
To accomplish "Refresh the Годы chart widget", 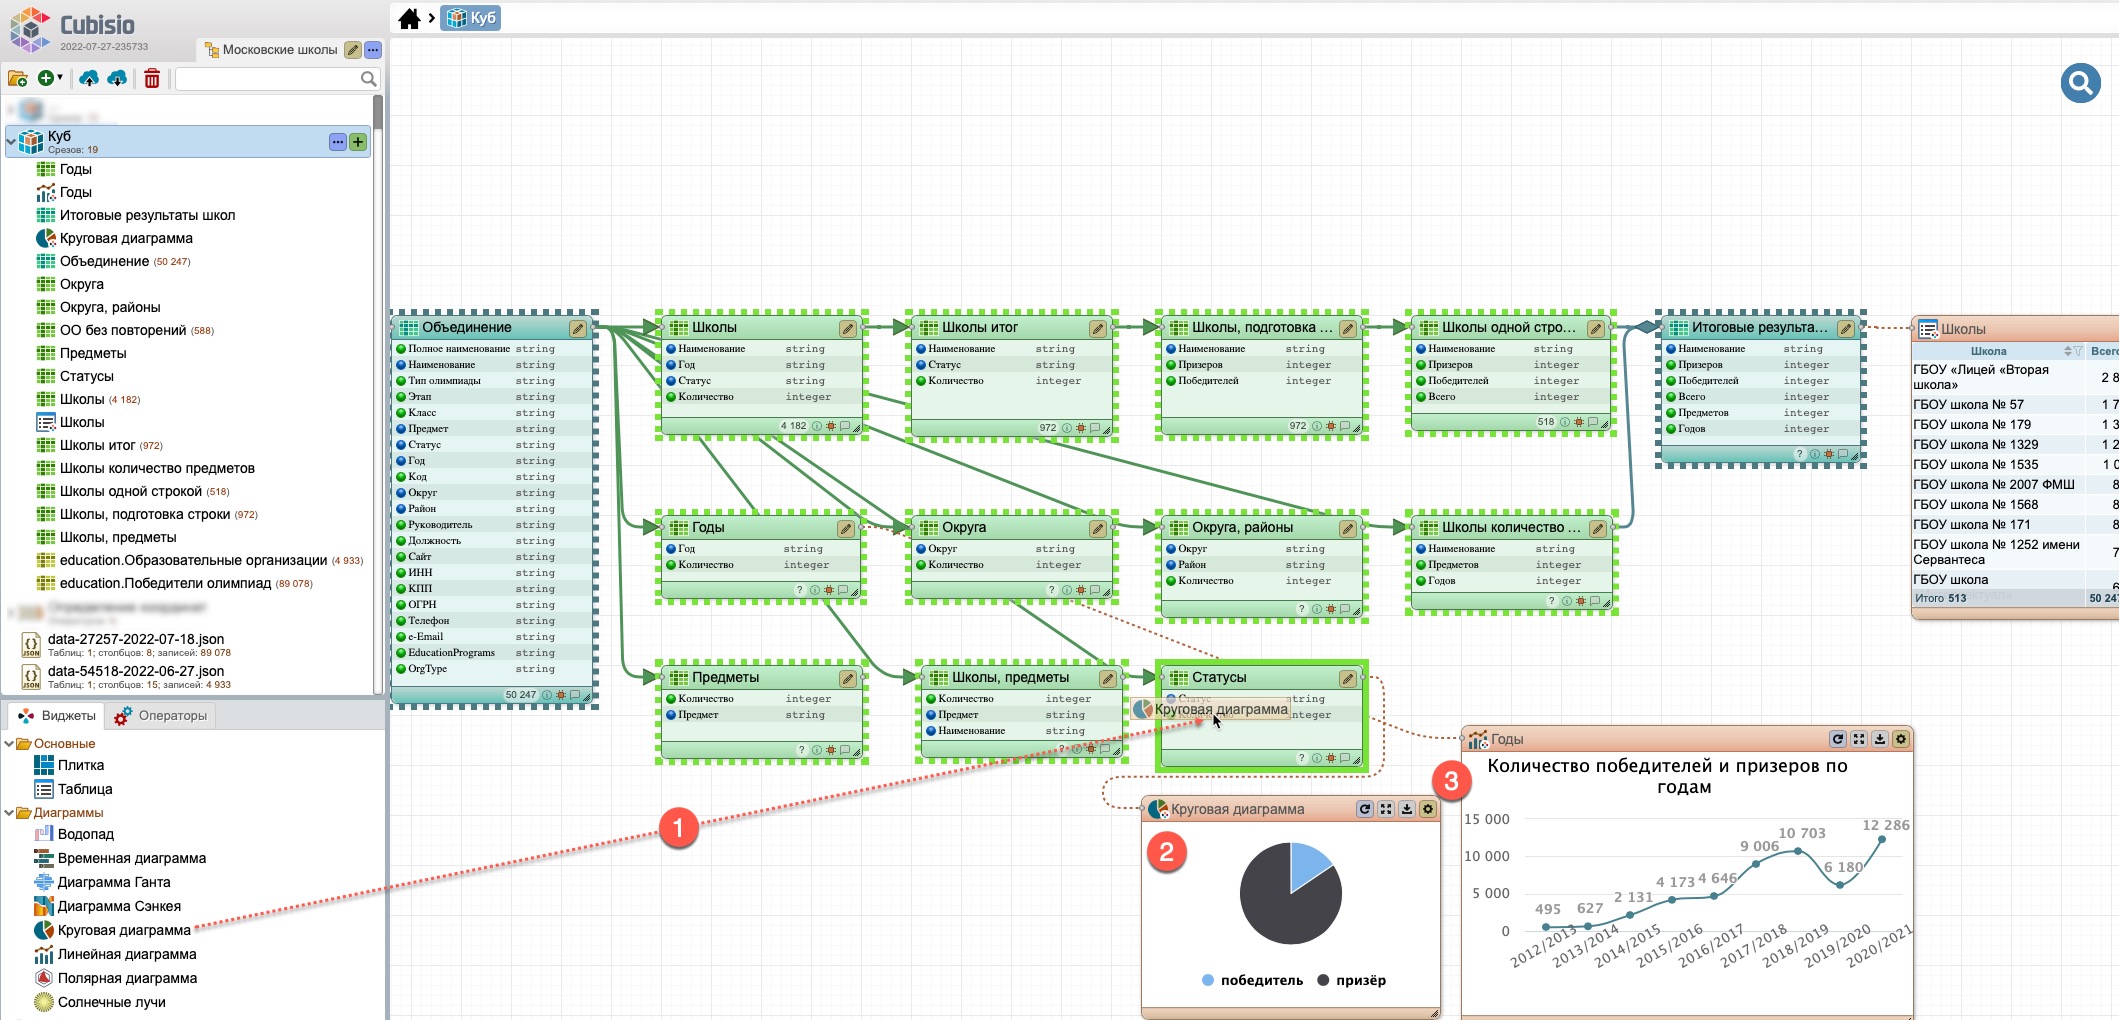I will click(1837, 739).
